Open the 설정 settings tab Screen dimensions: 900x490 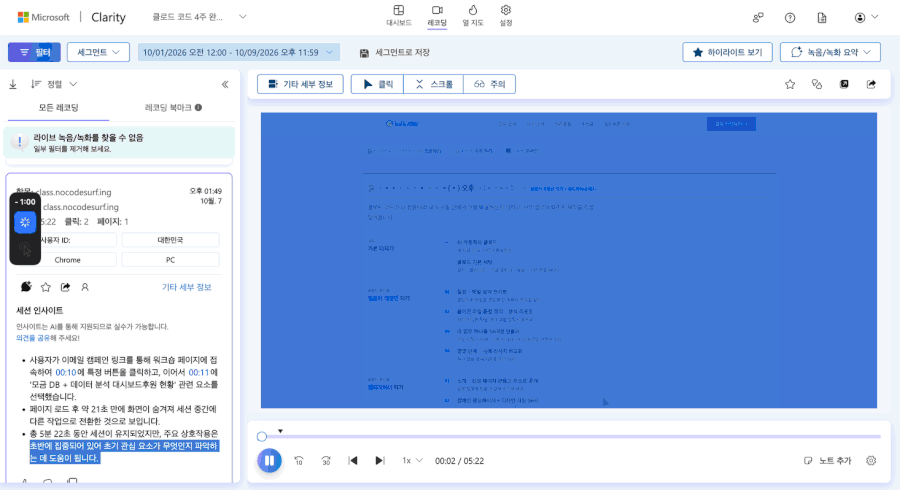coord(506,15)
